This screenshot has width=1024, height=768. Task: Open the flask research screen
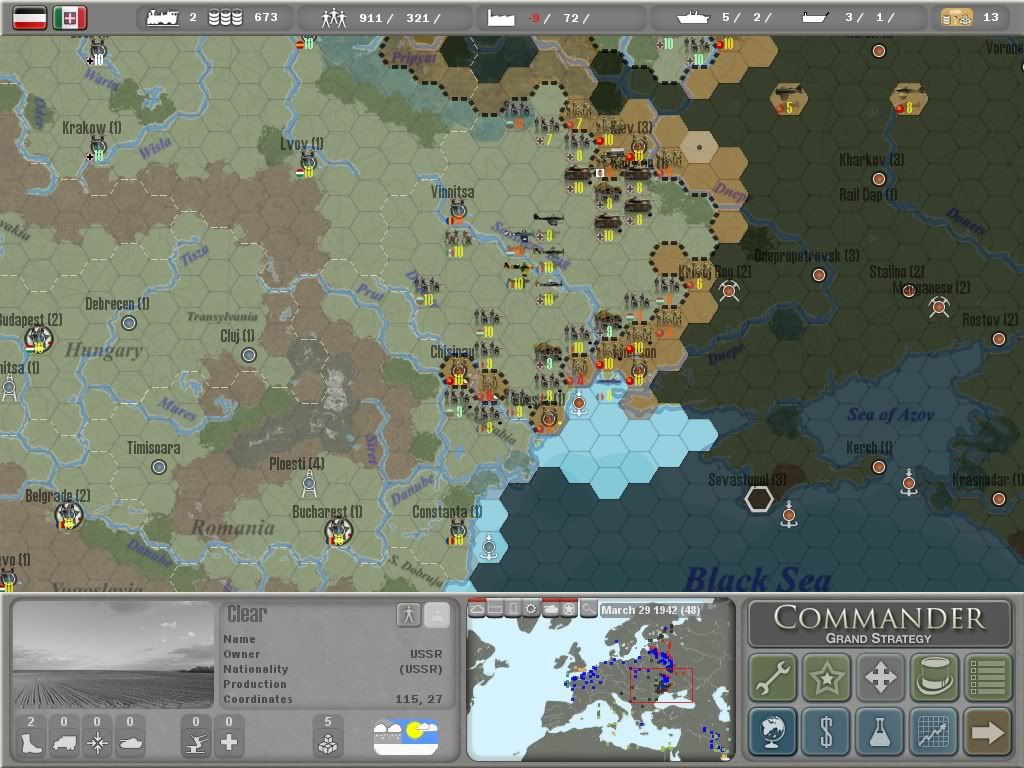(880, 731)
